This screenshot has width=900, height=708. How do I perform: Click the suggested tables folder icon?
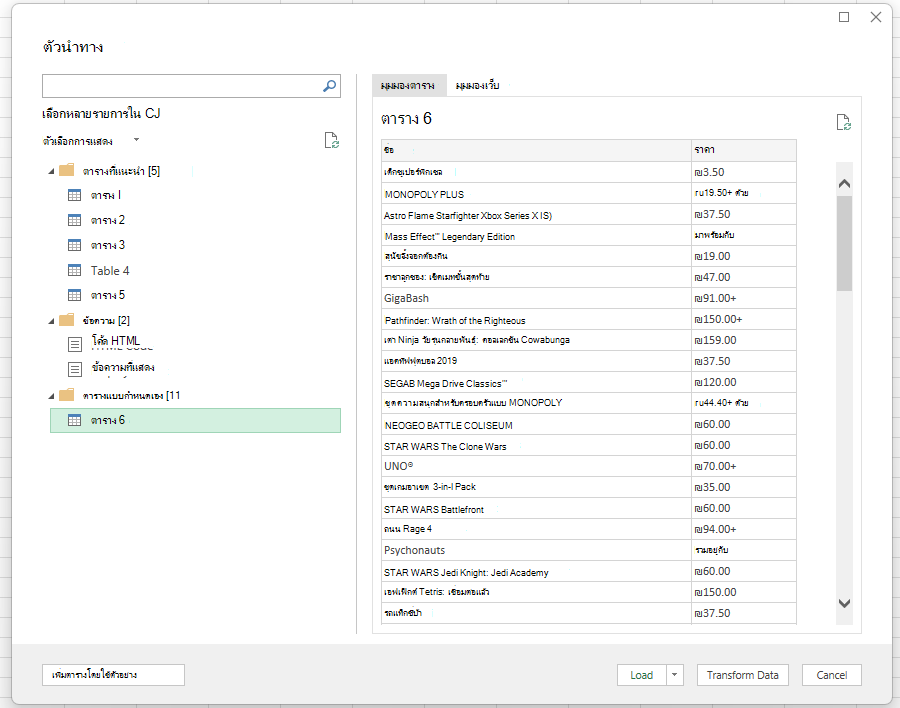click(x=67, y=170)
